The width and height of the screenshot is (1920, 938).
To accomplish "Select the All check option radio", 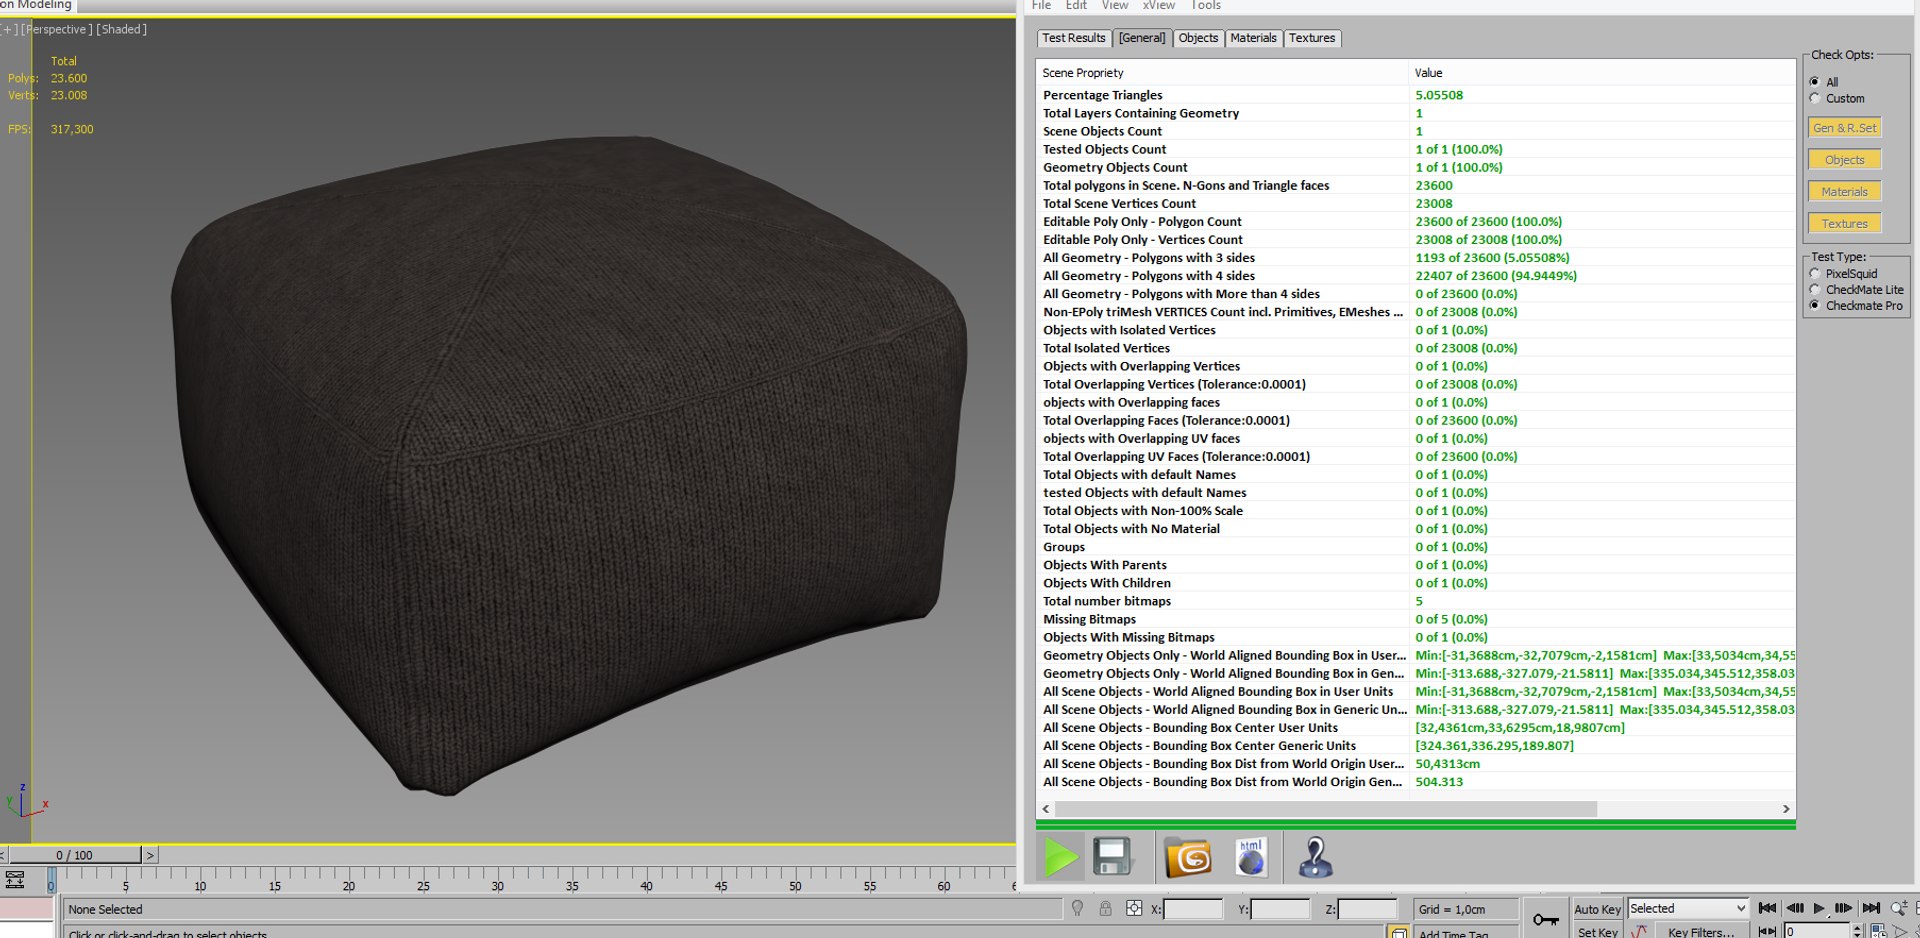I will coord(1815,82).
